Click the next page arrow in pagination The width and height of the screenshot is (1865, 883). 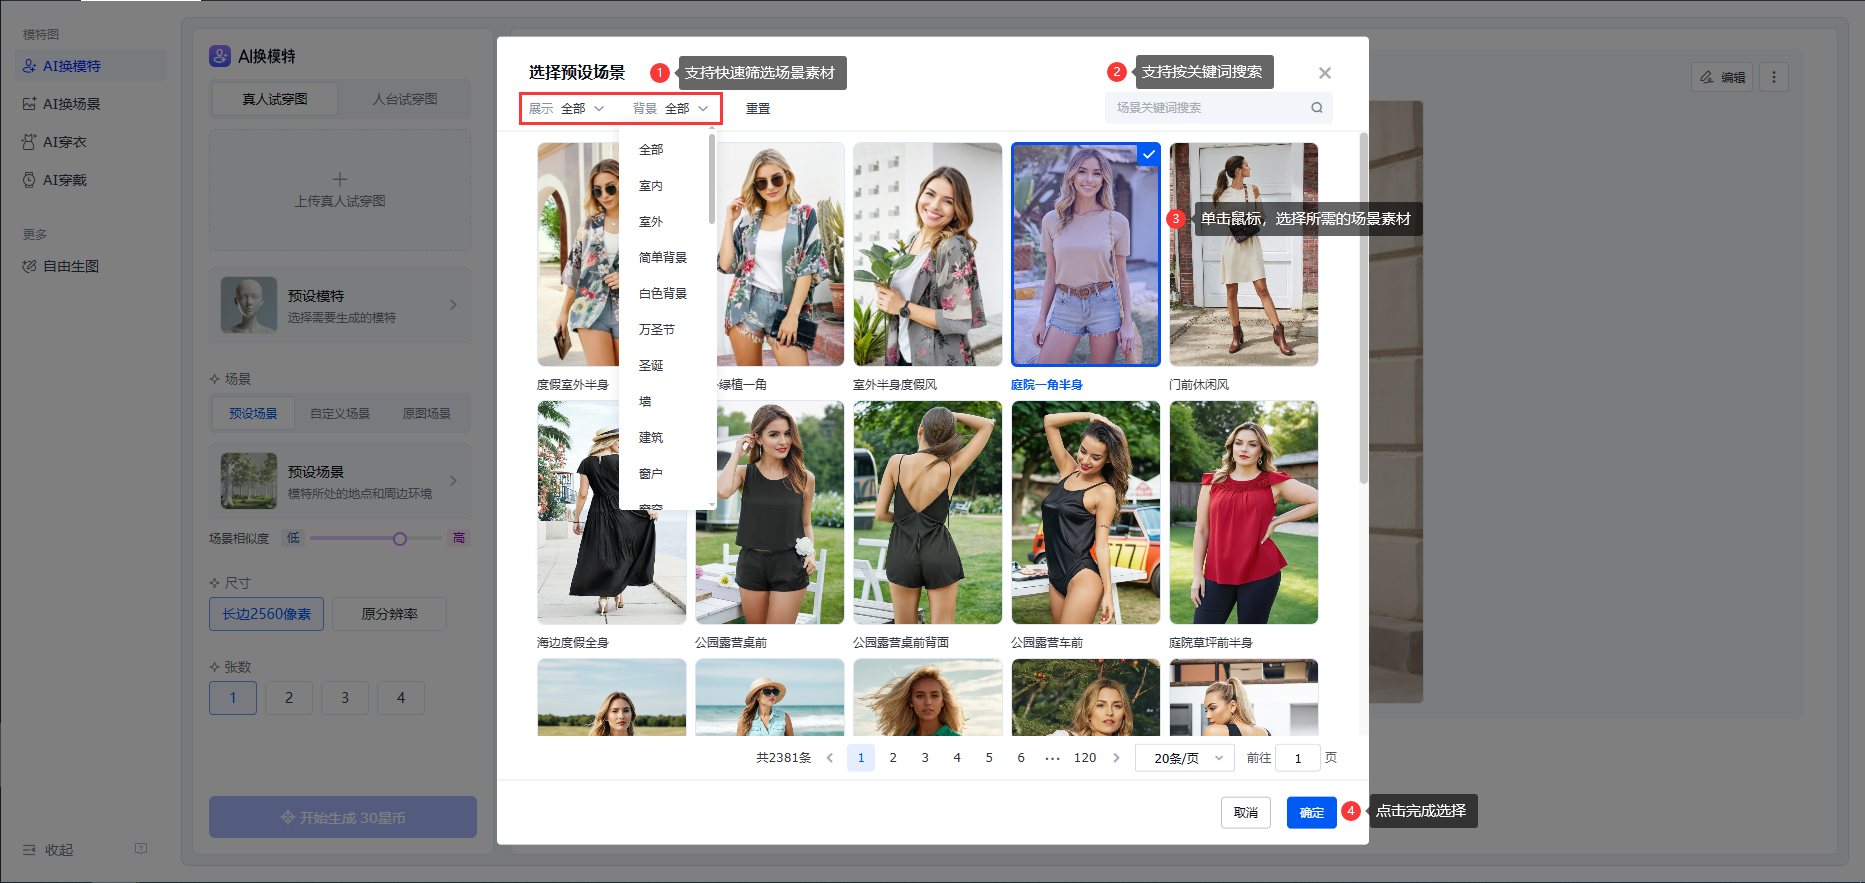[1116, 758]
